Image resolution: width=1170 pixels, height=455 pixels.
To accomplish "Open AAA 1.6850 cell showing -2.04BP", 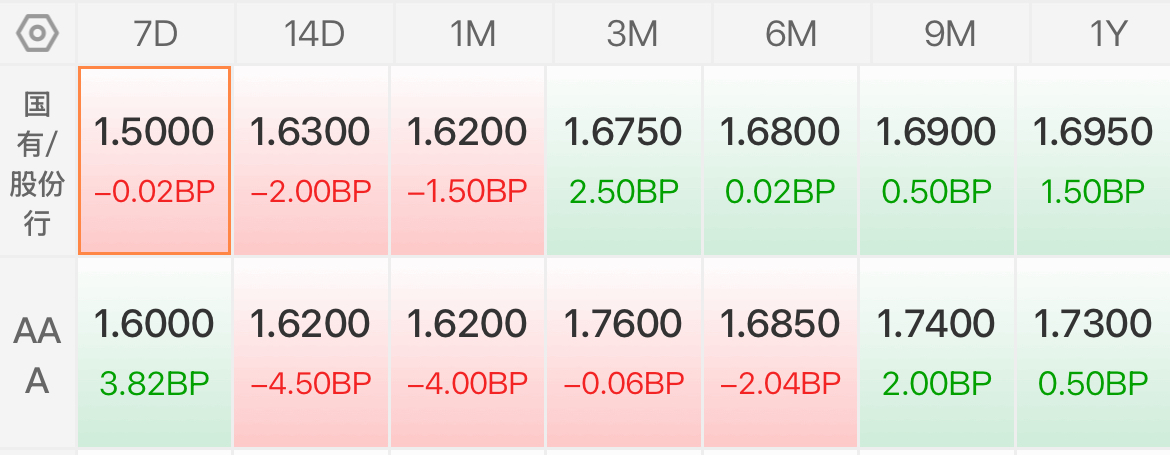I will [x=780, y=352].
